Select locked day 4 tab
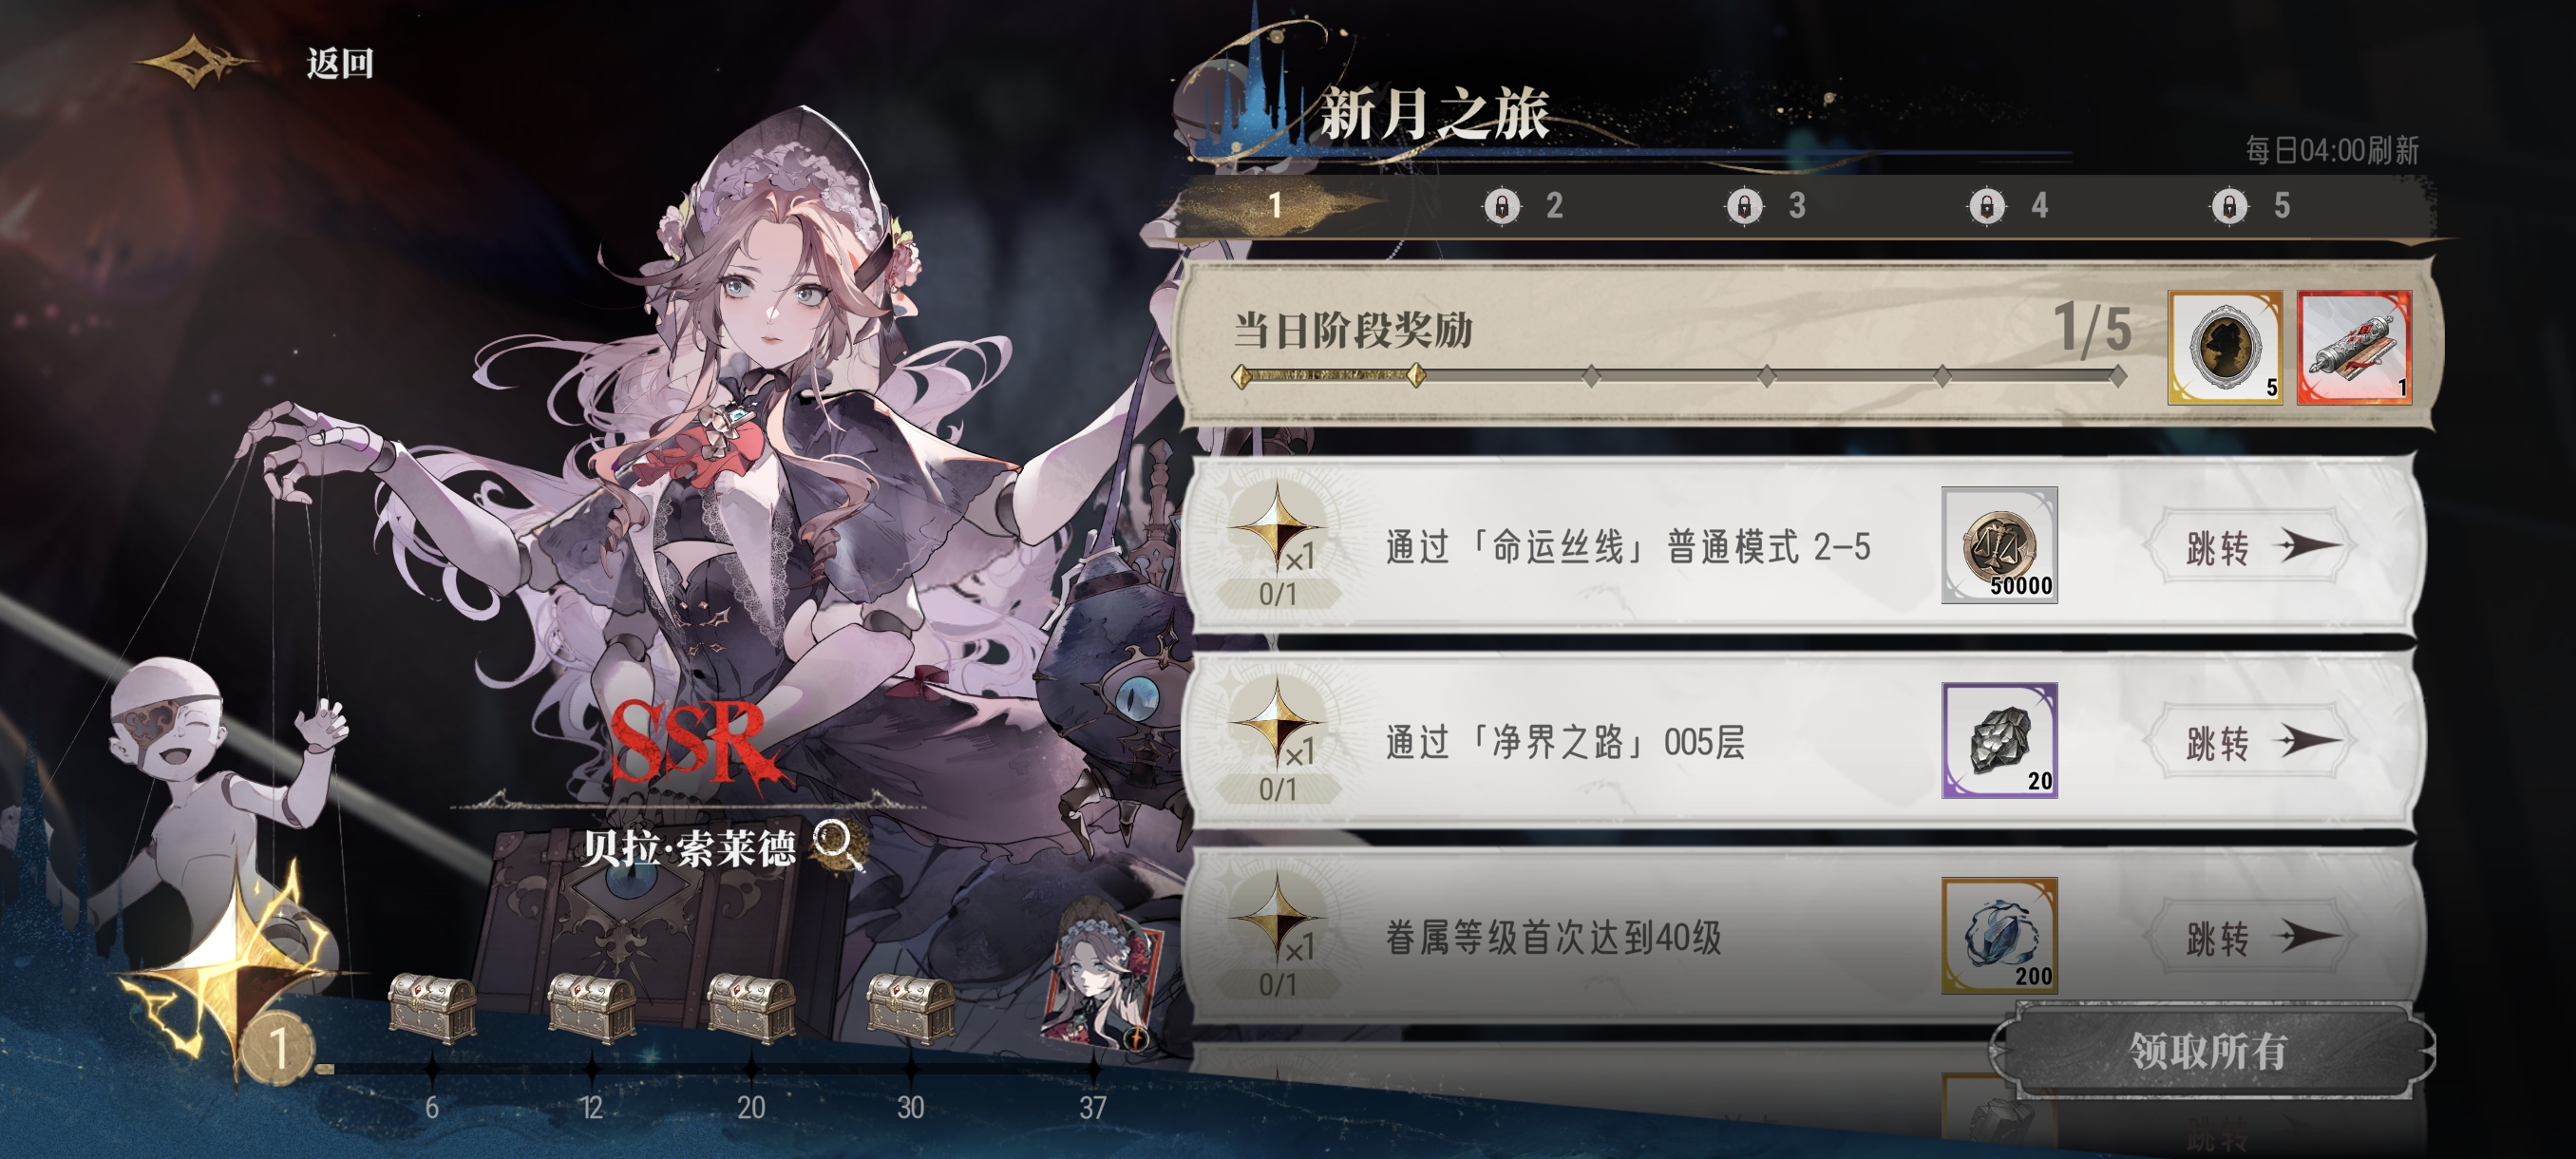Image resolution: width=2576 pixels, height=1159 pixels. tap(2008, 206)
